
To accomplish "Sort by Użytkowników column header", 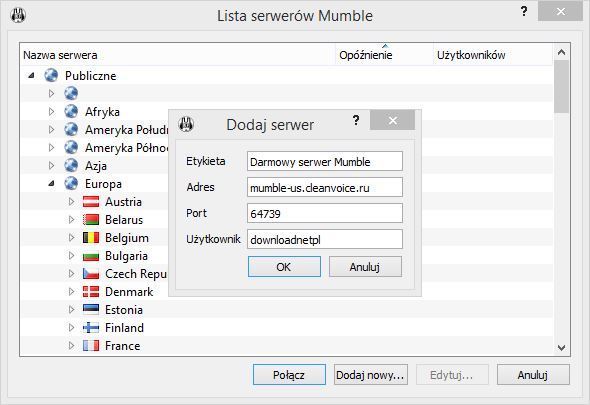I will click(493, 55).
